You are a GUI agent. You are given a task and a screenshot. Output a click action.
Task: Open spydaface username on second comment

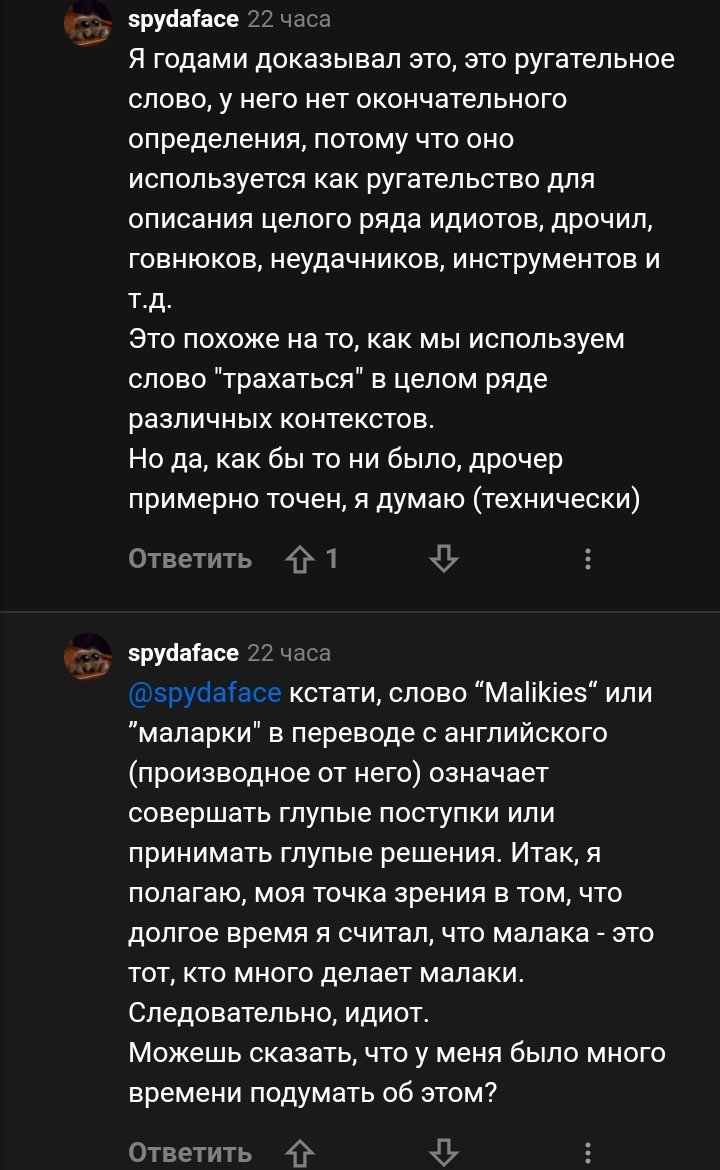tap(183, 653)
